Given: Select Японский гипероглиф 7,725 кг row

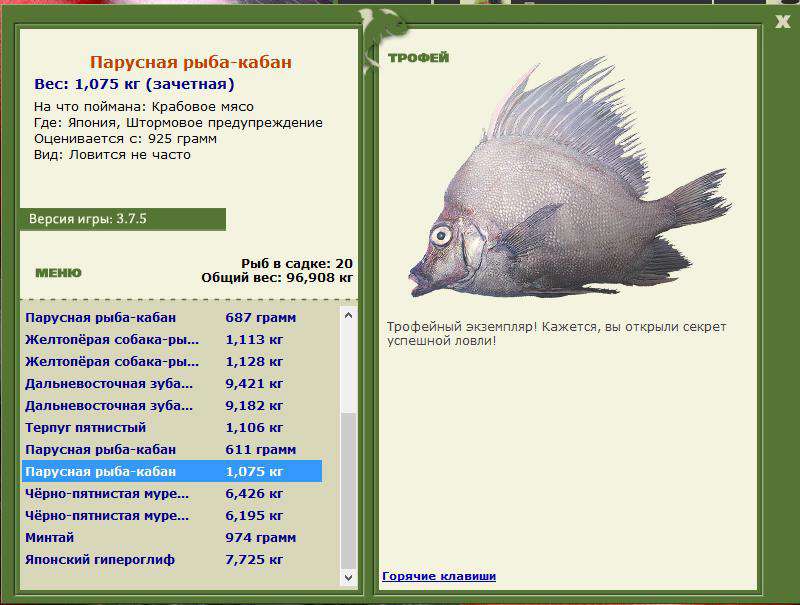Looking at the screenshot, I should (x=172, y=560).
